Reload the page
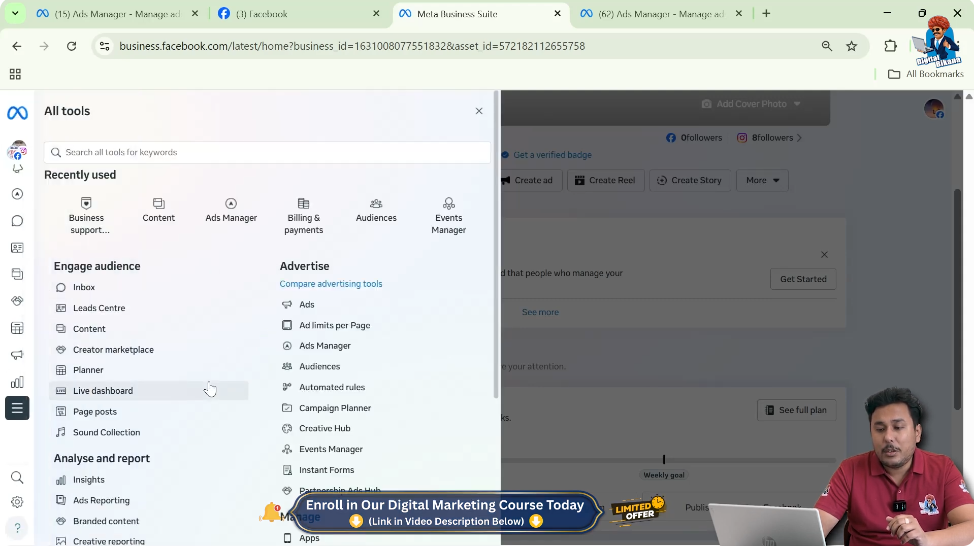The width and height of the screenshot is (974, 546). [71, 46]
